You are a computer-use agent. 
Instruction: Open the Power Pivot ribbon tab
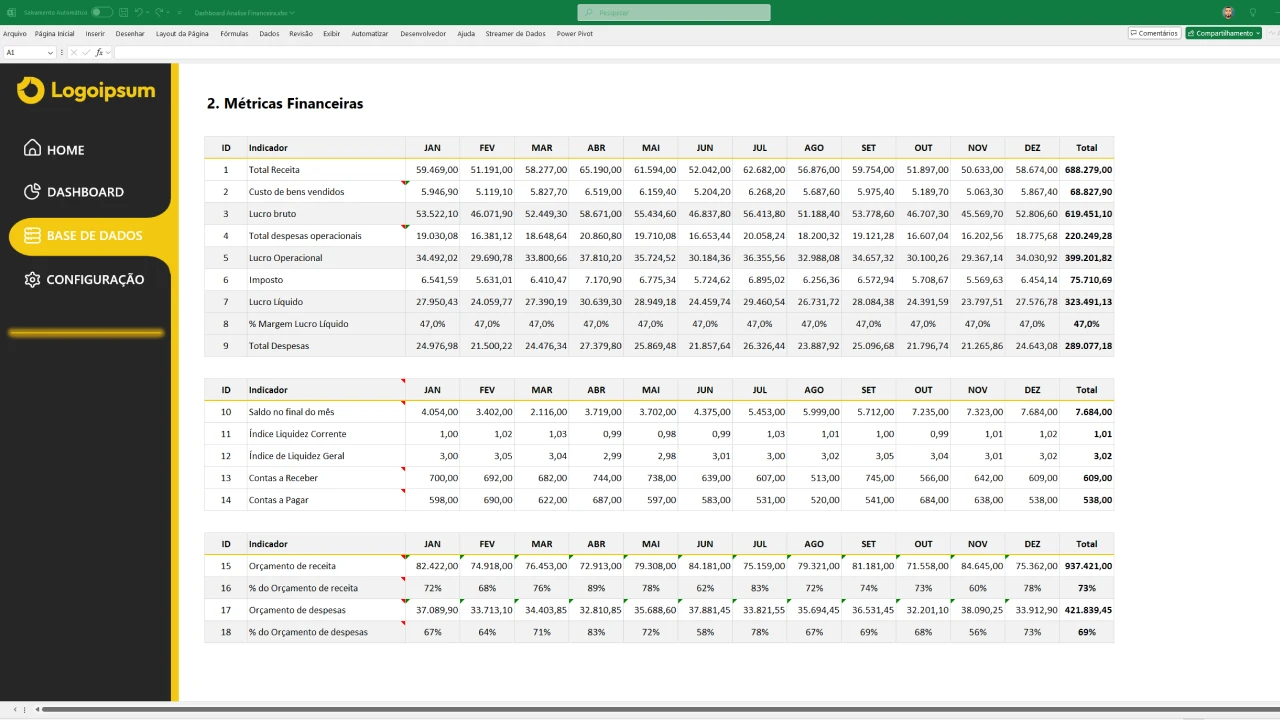tap(574, 33)
